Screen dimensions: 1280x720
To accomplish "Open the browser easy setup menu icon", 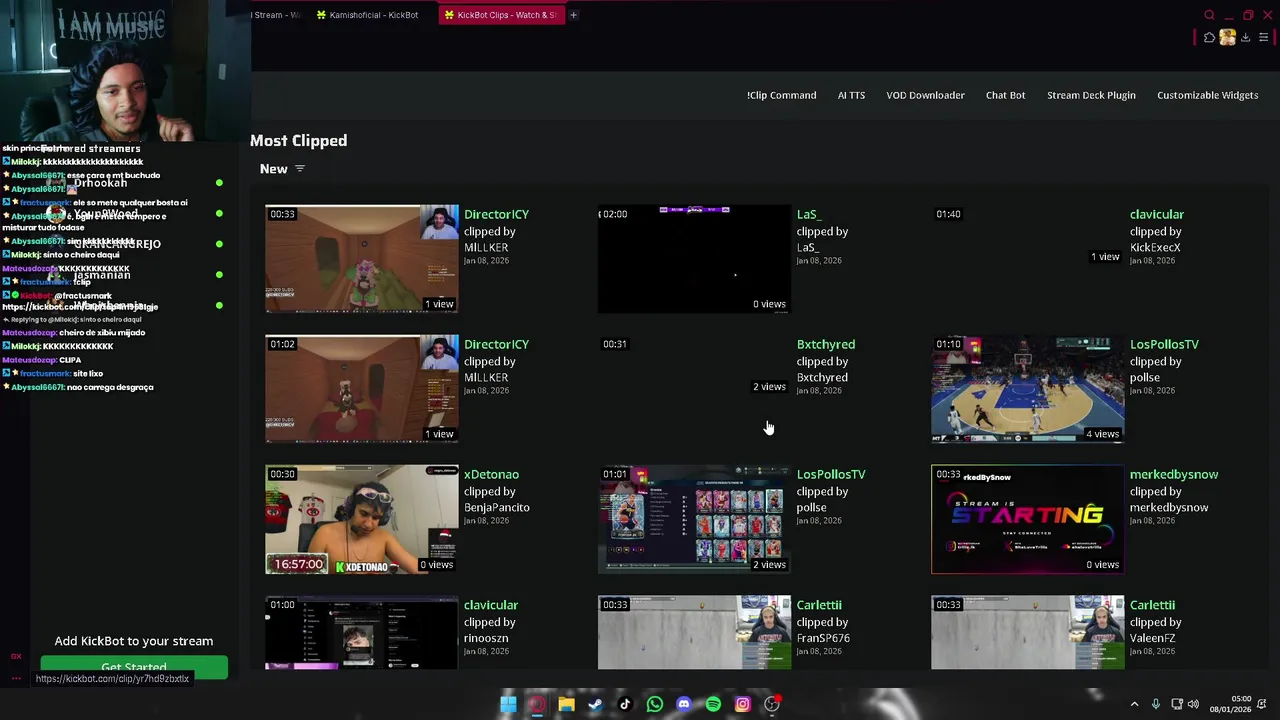I will 1263,38.
